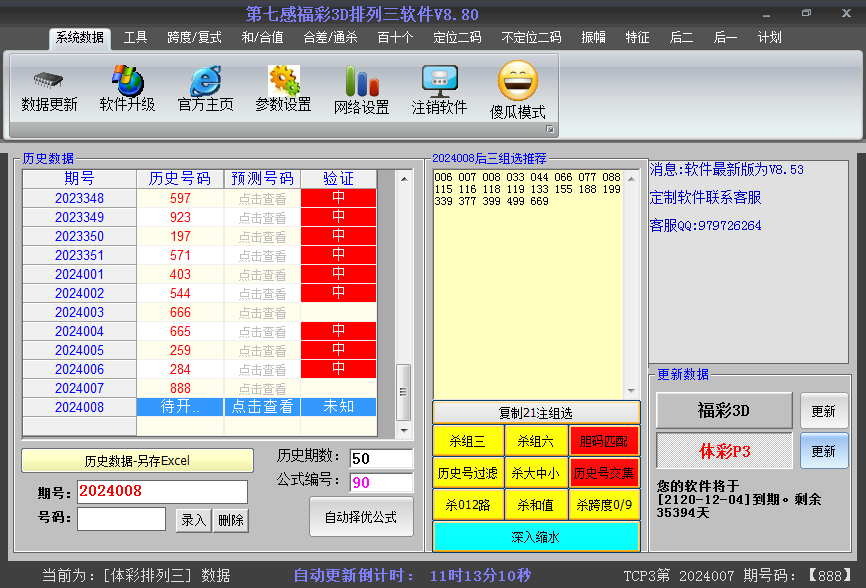
Task: Click the 杀组三 button
Action: 468,441
